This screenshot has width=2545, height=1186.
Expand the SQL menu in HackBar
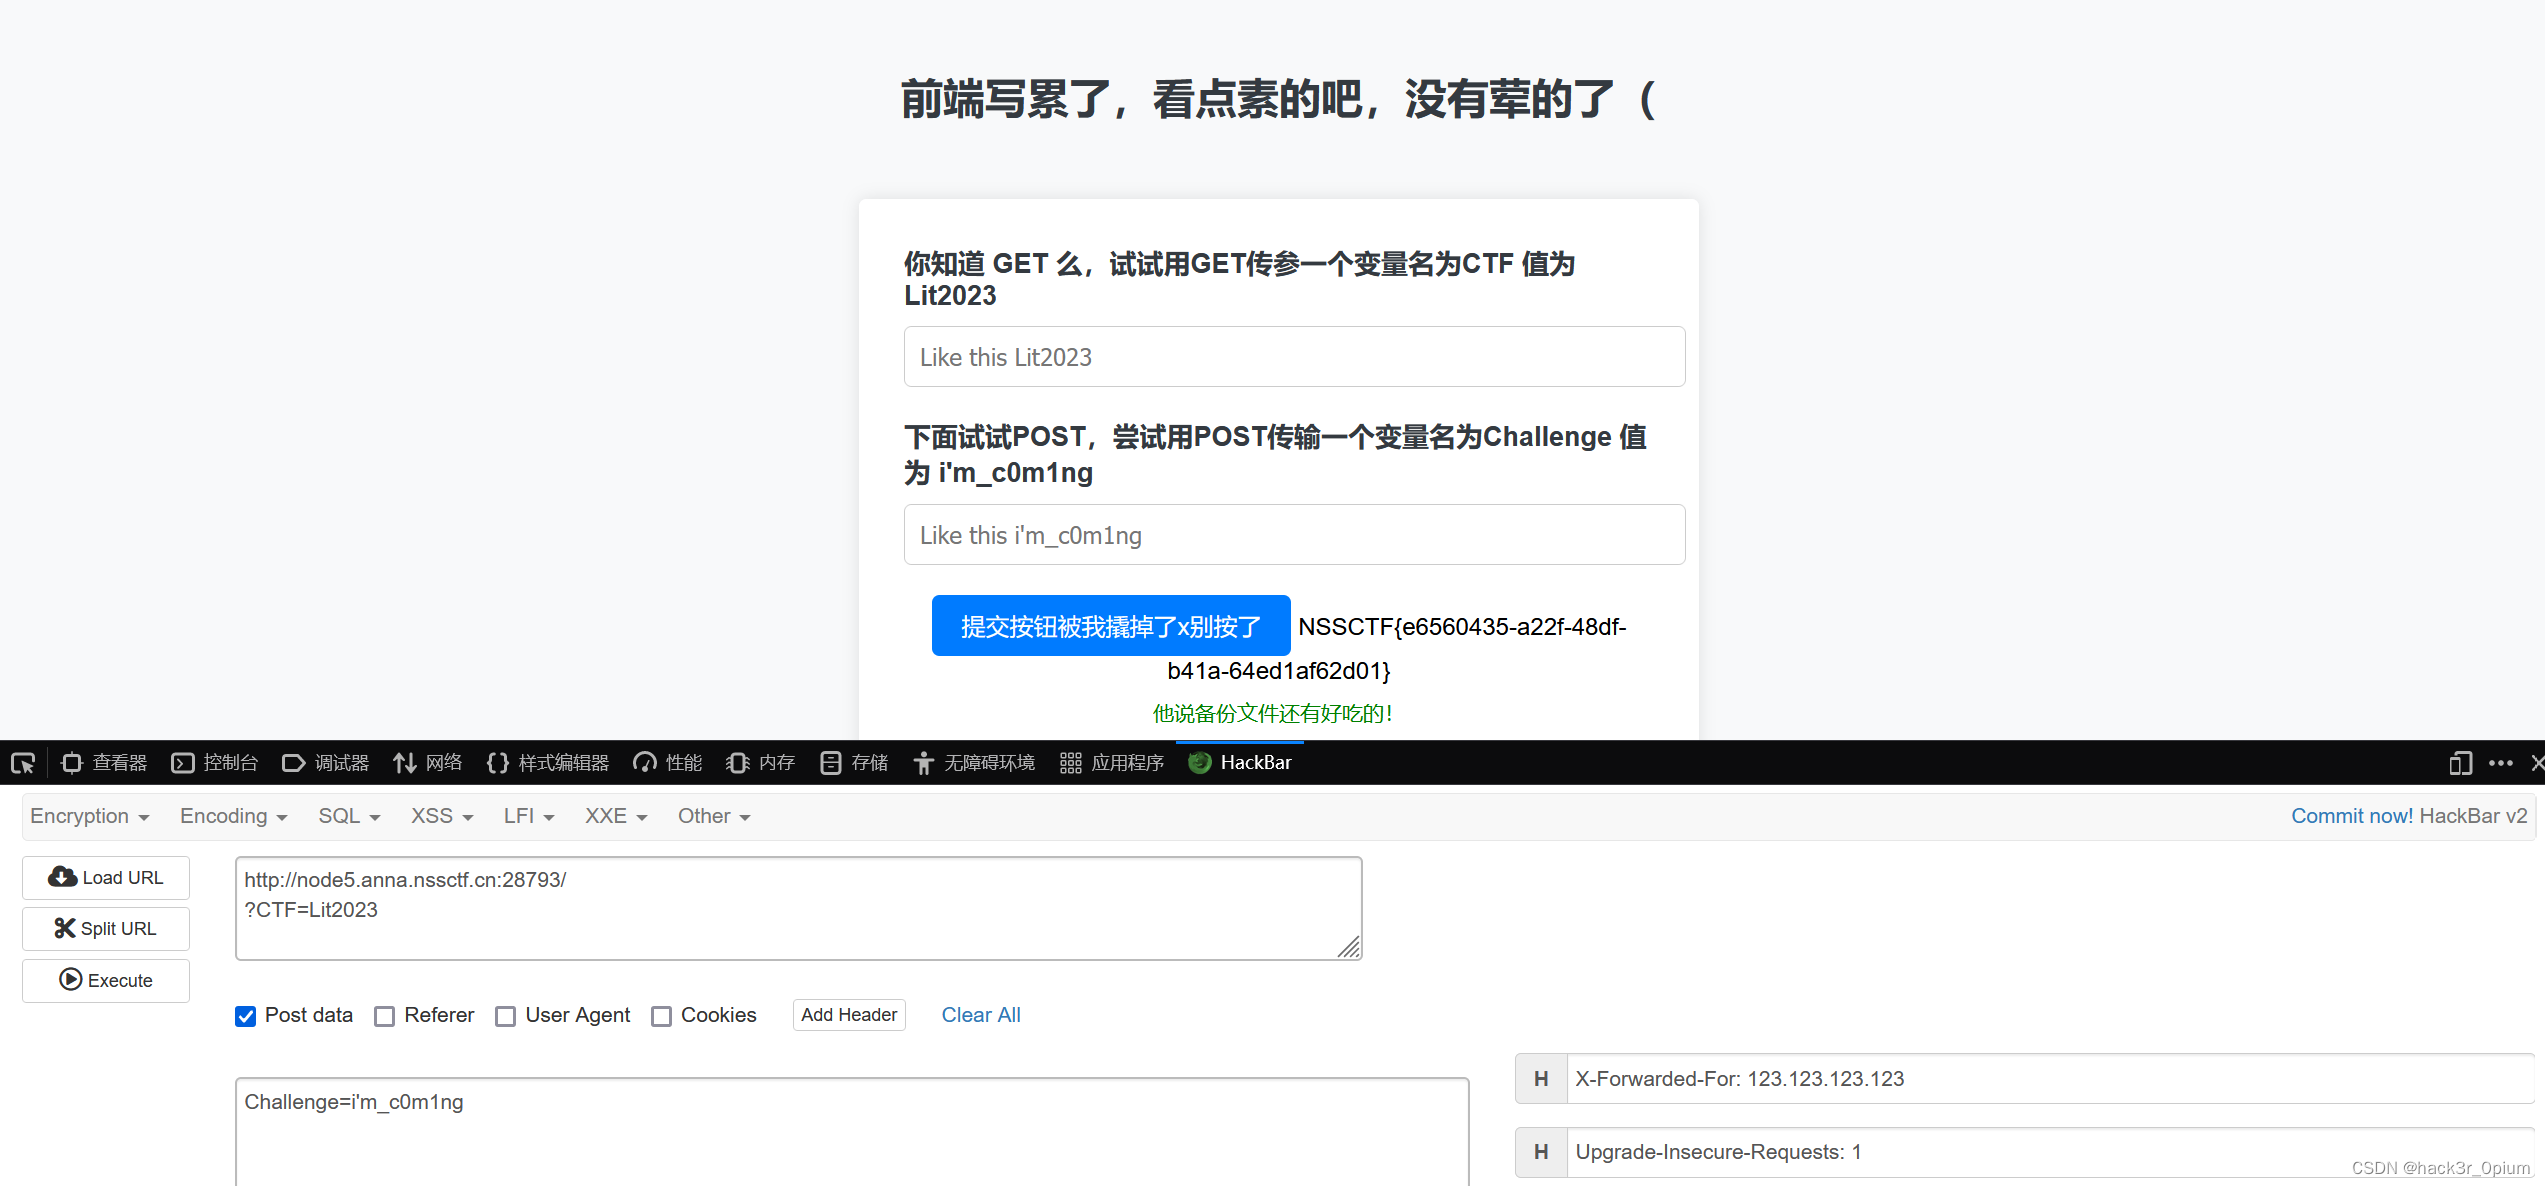click(347, 816)
